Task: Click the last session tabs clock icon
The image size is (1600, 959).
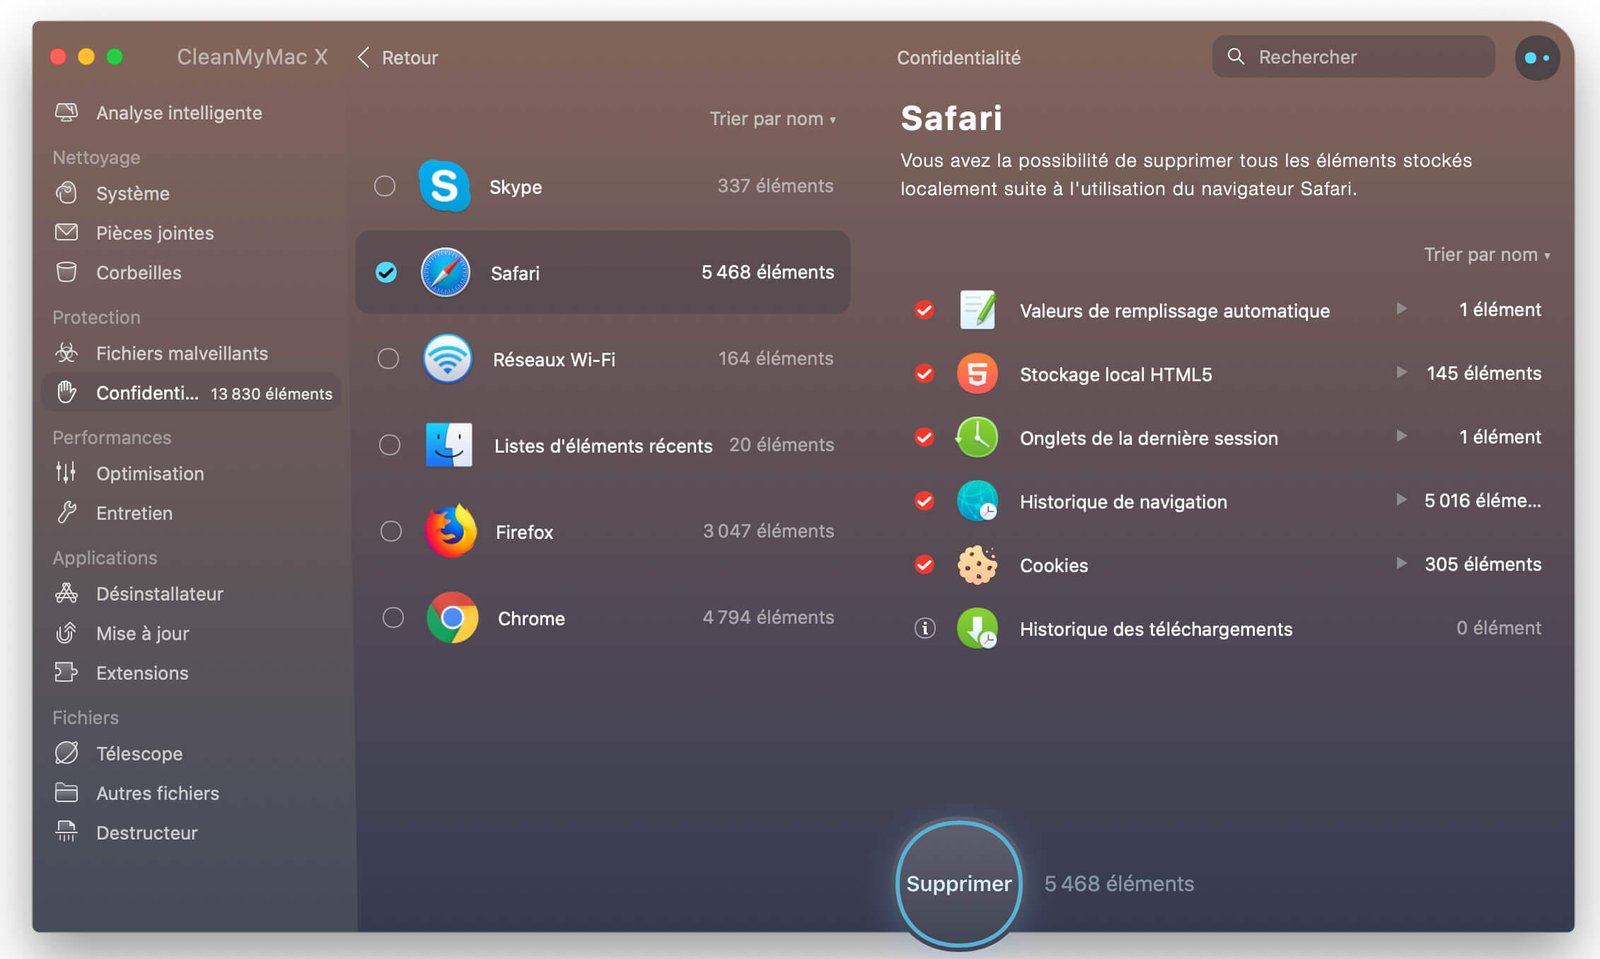Action: 977,437
